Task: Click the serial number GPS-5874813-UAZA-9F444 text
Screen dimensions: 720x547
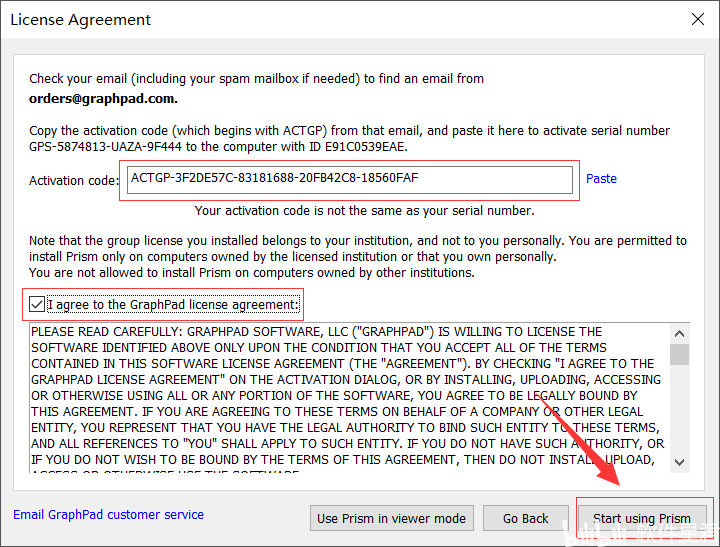Action: pos(105,147)
